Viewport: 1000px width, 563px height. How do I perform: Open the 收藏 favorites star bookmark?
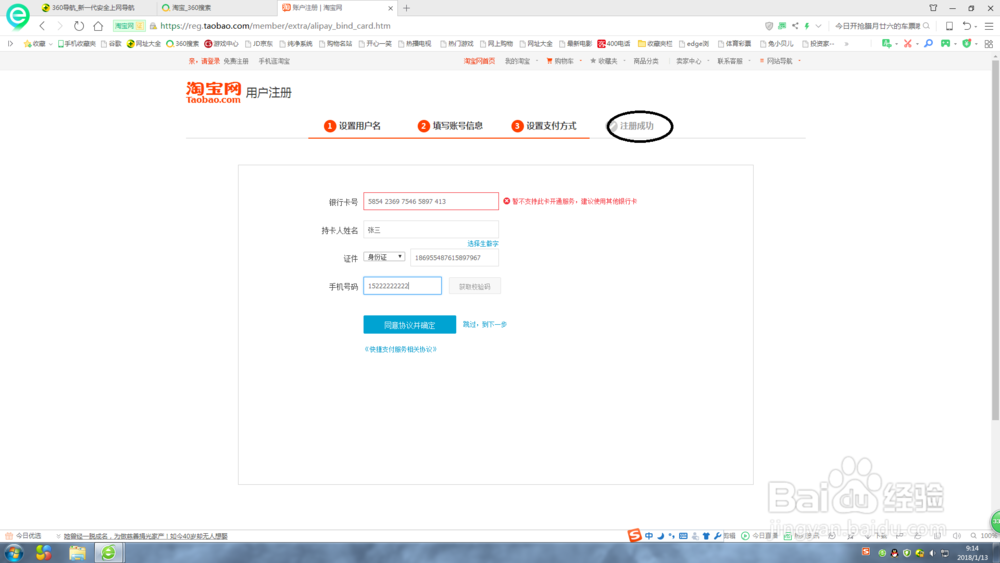pyautogui.click(x=34, y=44)
